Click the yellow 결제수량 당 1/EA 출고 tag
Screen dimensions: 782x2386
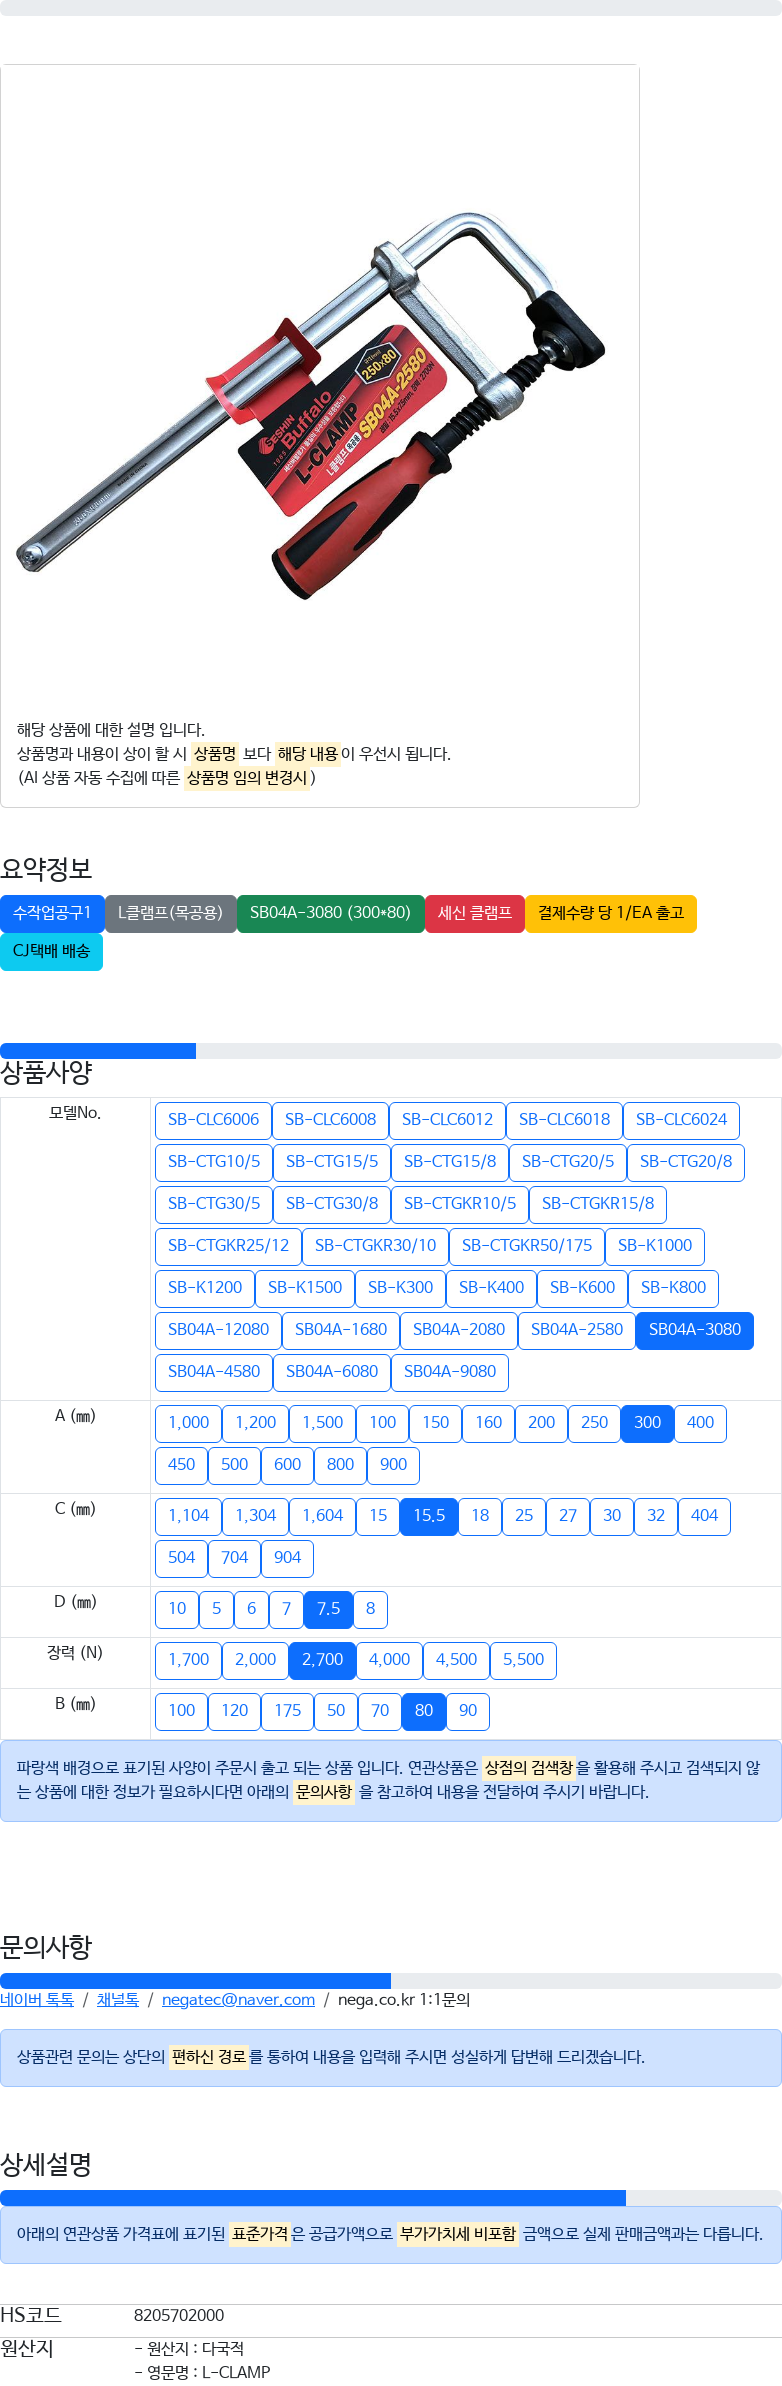(611, 914)
